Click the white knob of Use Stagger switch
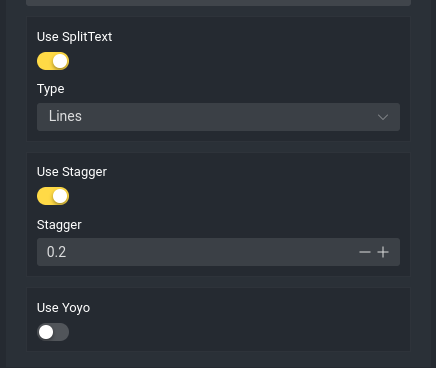436x368 pixels. point(60,196)
